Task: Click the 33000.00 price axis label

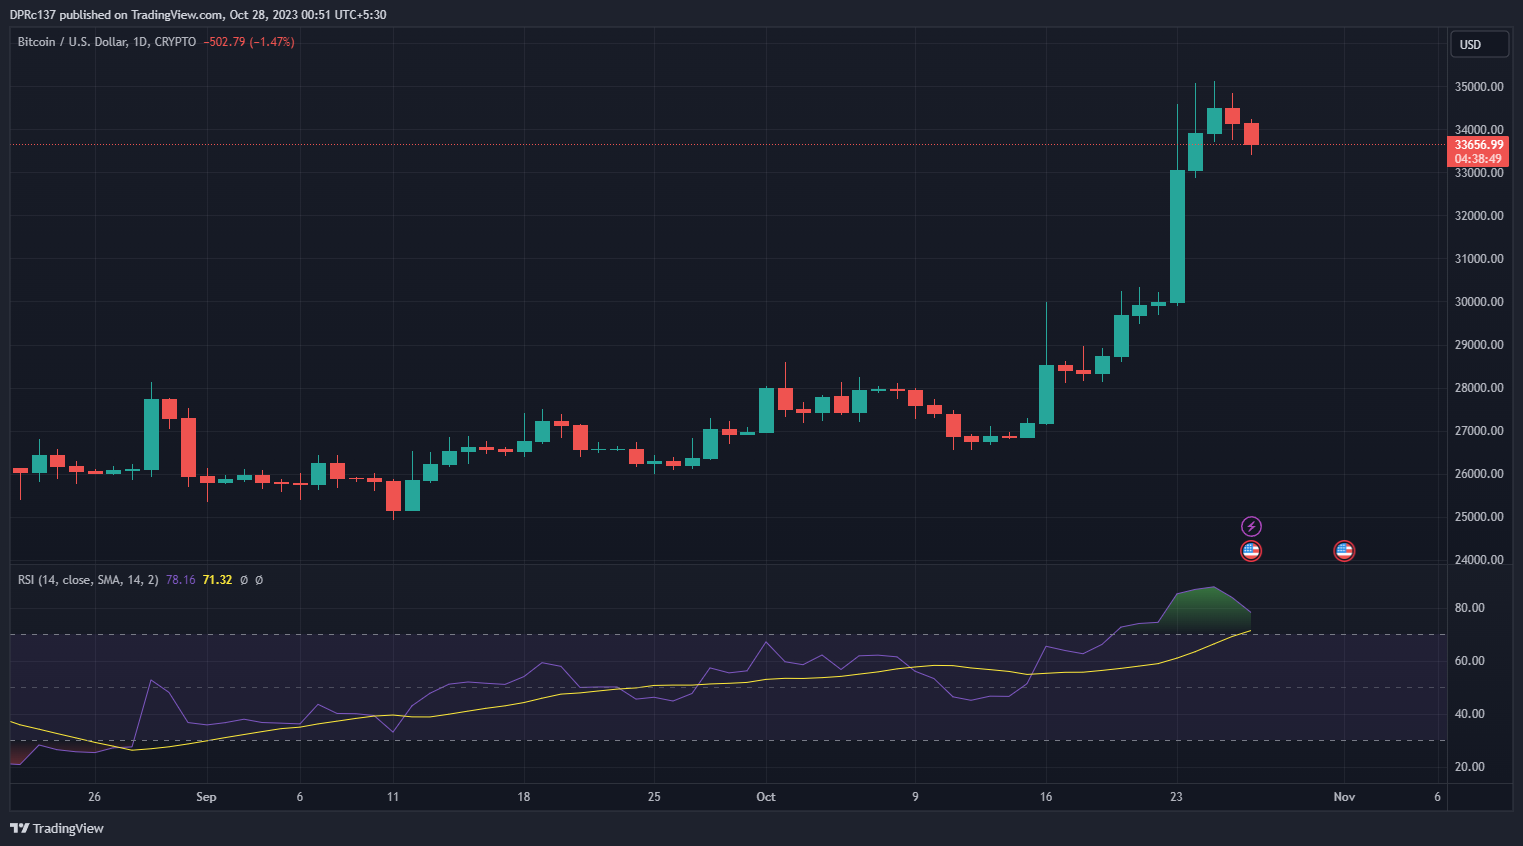Action: point(1479,173)
